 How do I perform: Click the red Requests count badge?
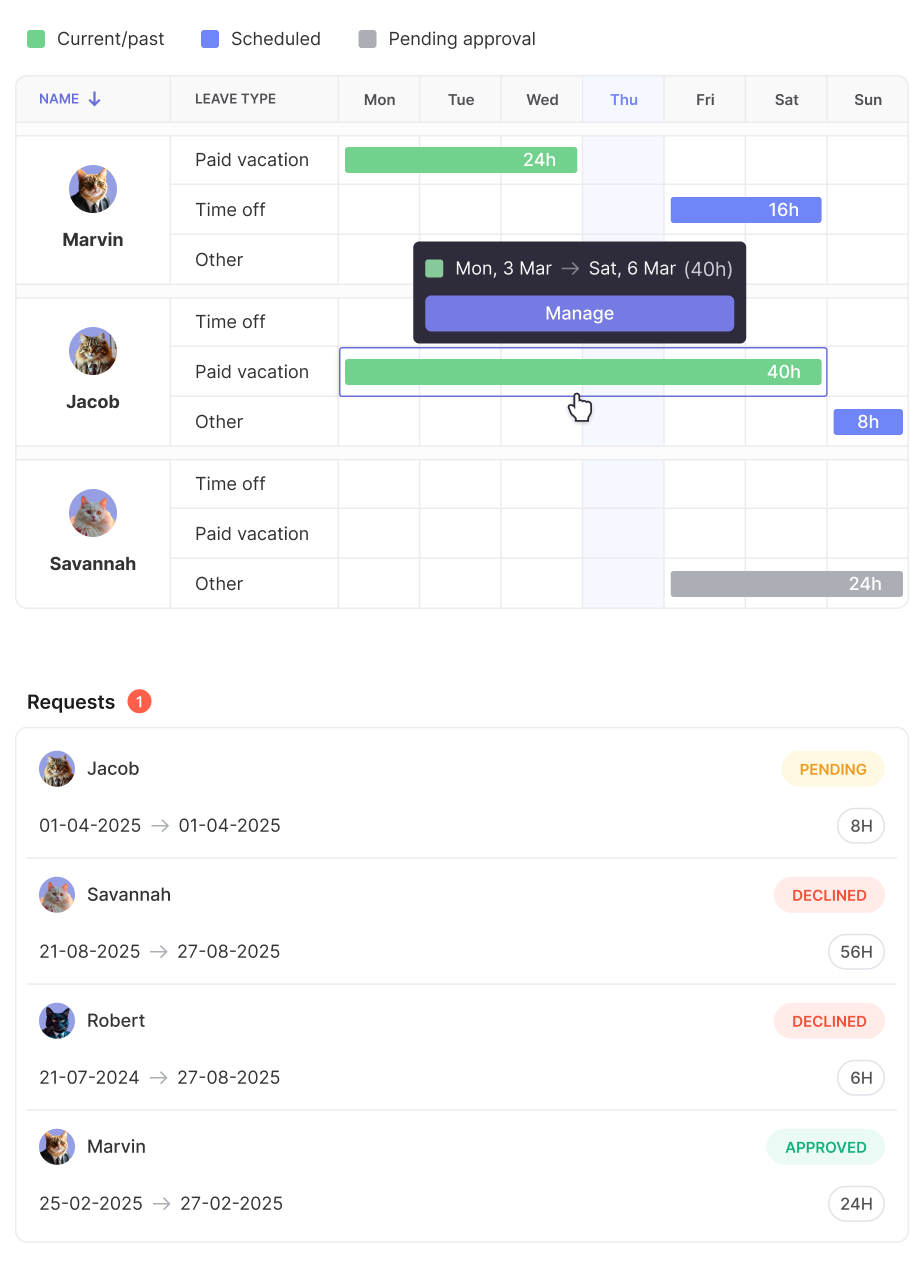[139, 702]
